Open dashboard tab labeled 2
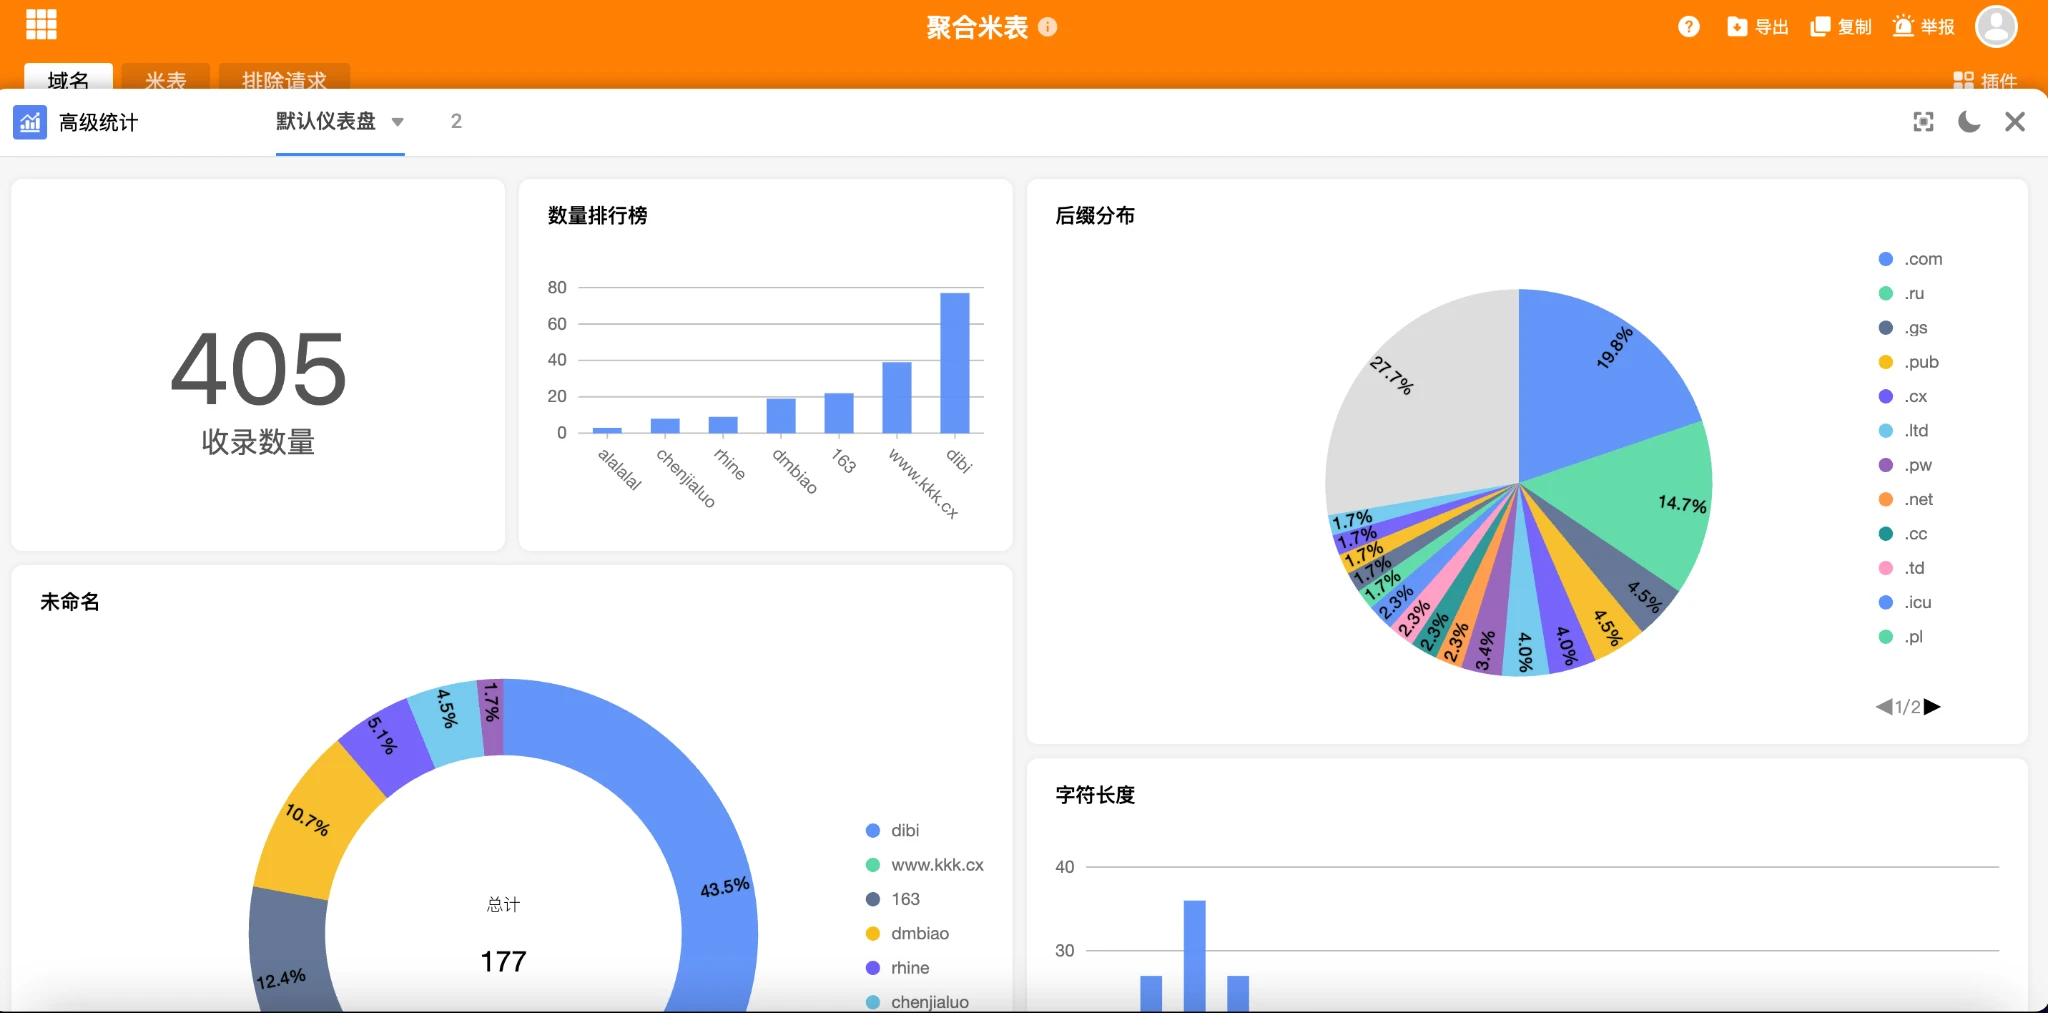 tap(456, 122)
